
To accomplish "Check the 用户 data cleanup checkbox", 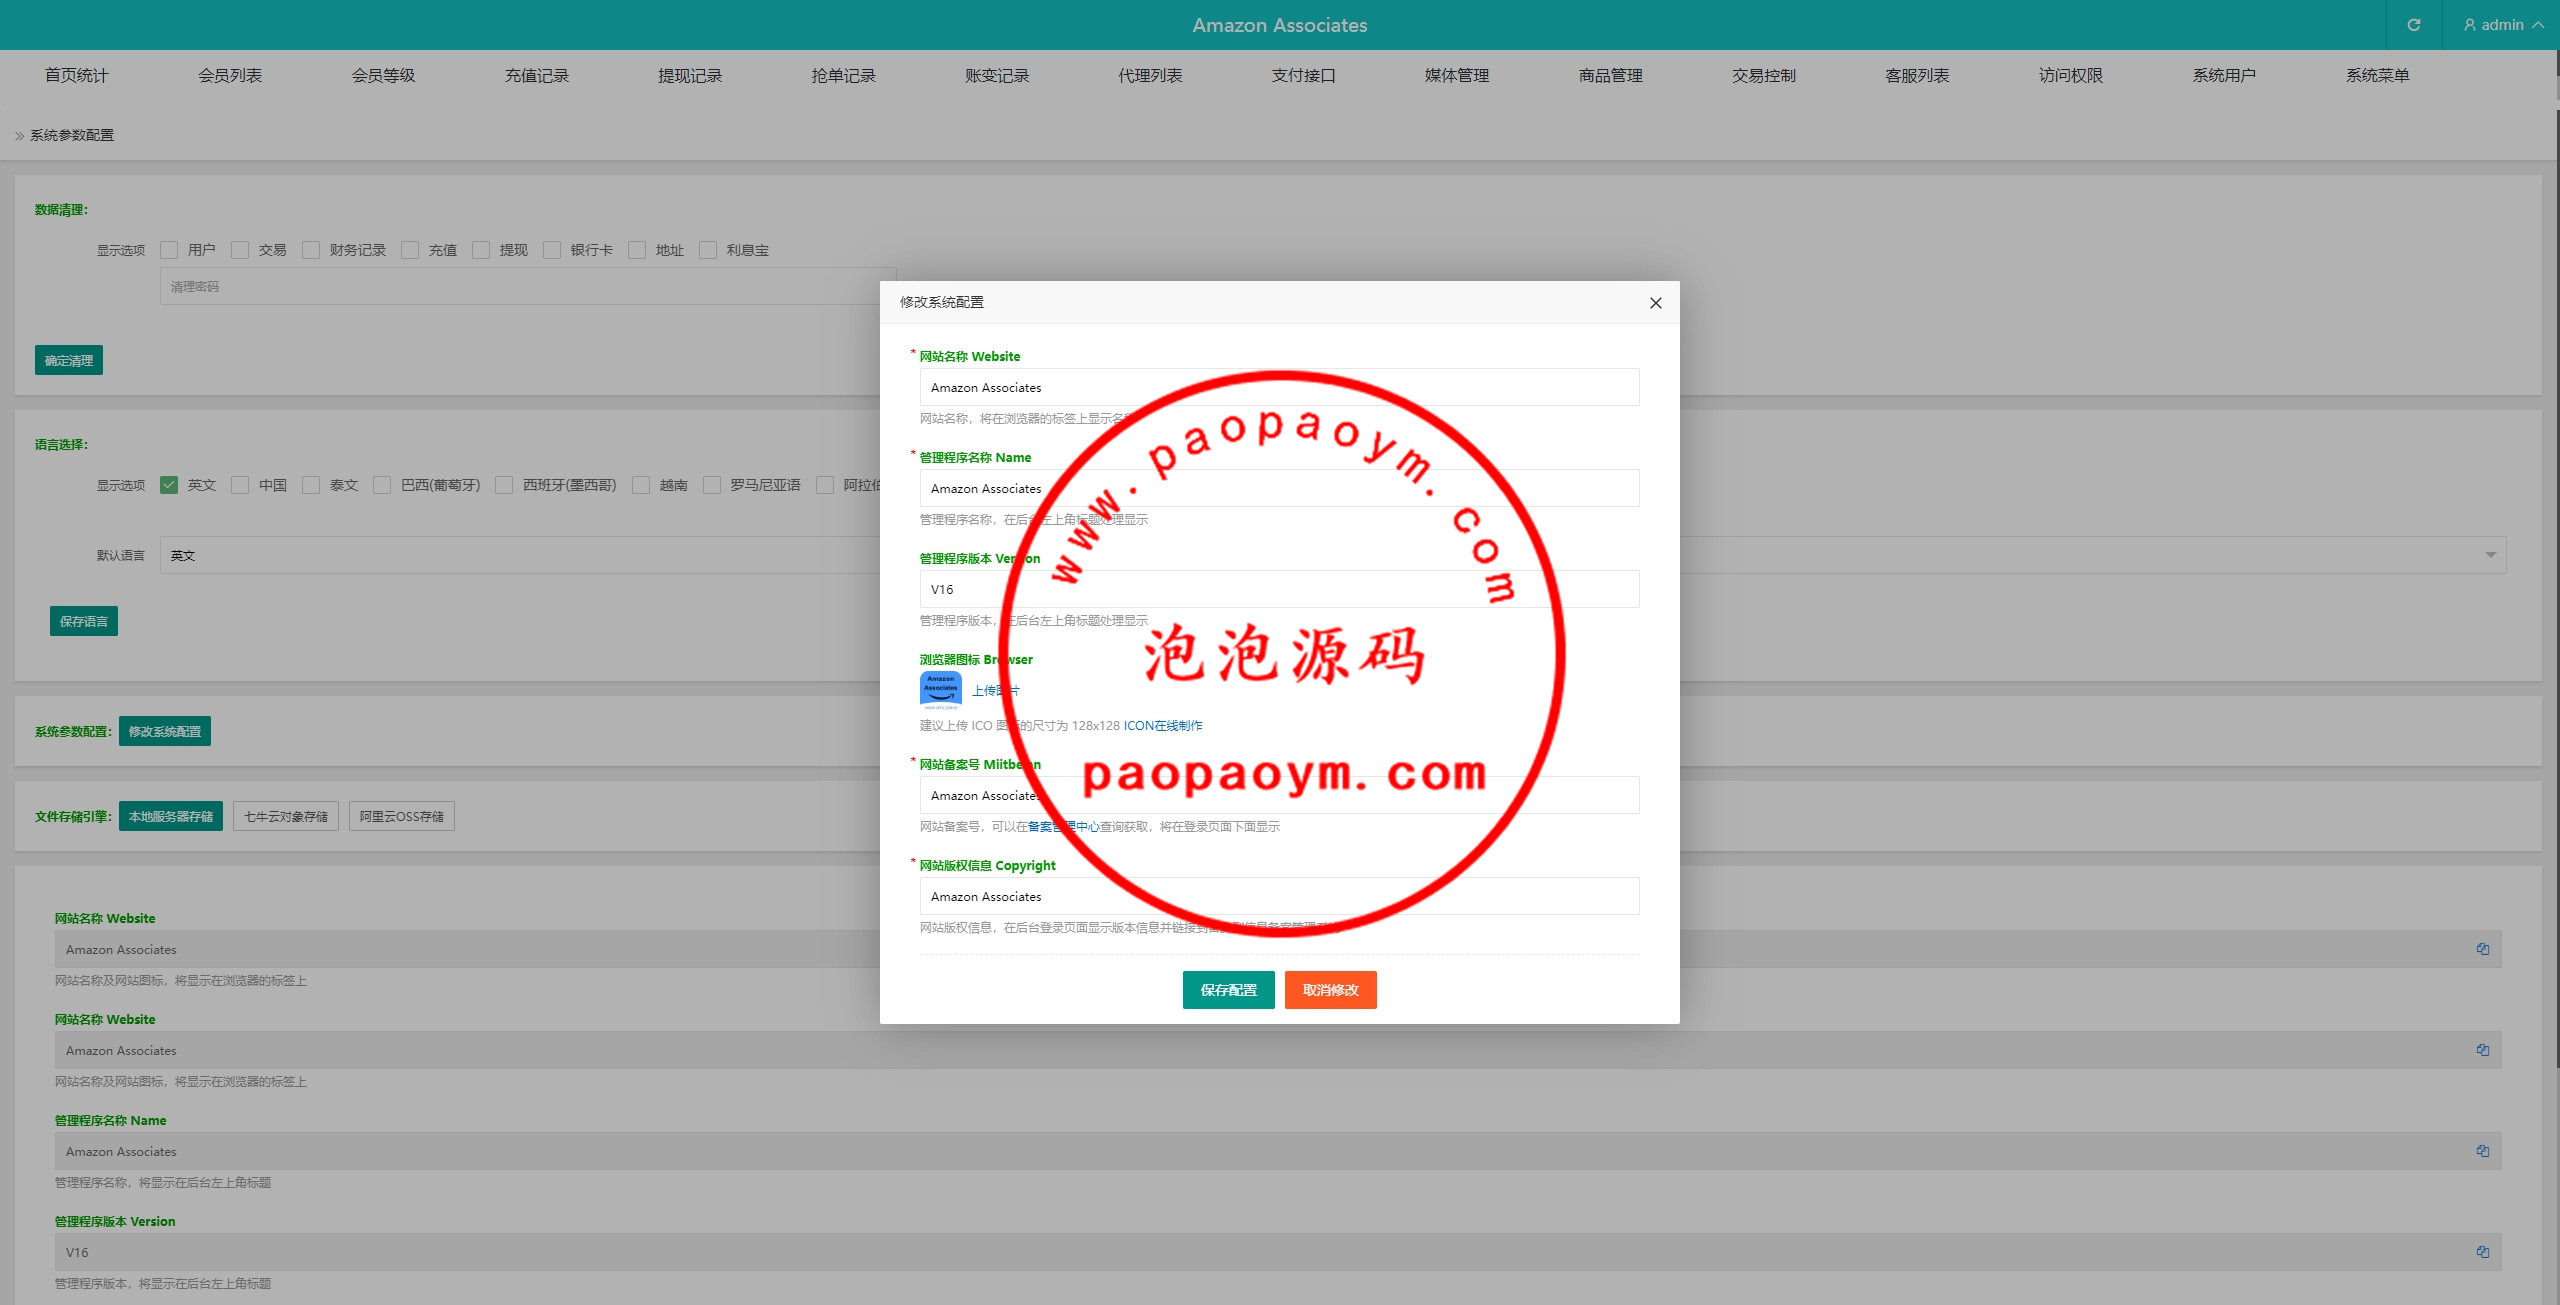I will [x=169, y=250].
